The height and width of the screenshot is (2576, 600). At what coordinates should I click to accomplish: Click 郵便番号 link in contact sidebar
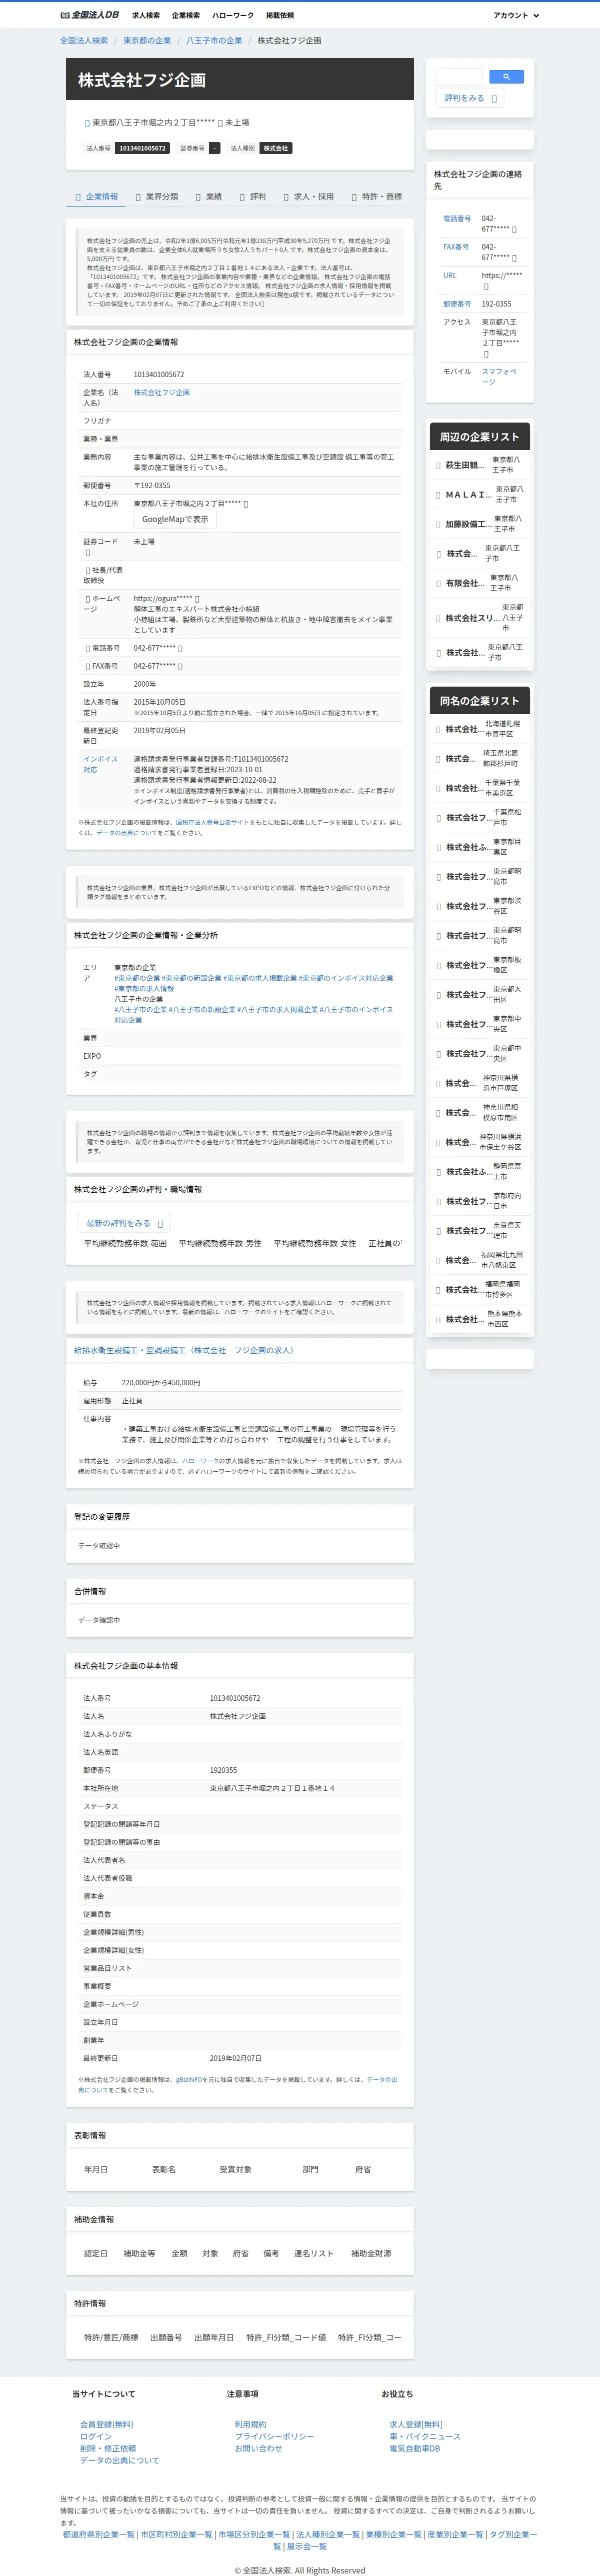click(x=457, y=304)
